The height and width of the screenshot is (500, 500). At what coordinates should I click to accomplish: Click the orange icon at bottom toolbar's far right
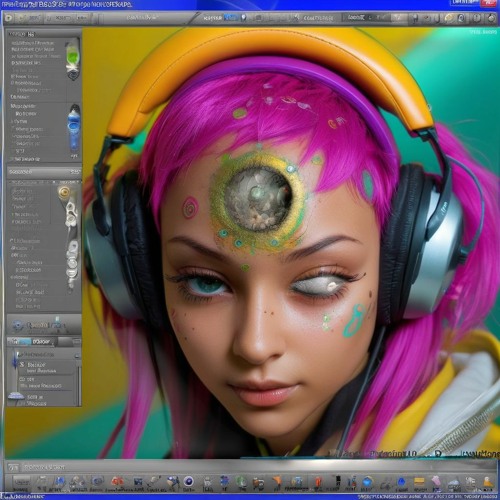488,482
